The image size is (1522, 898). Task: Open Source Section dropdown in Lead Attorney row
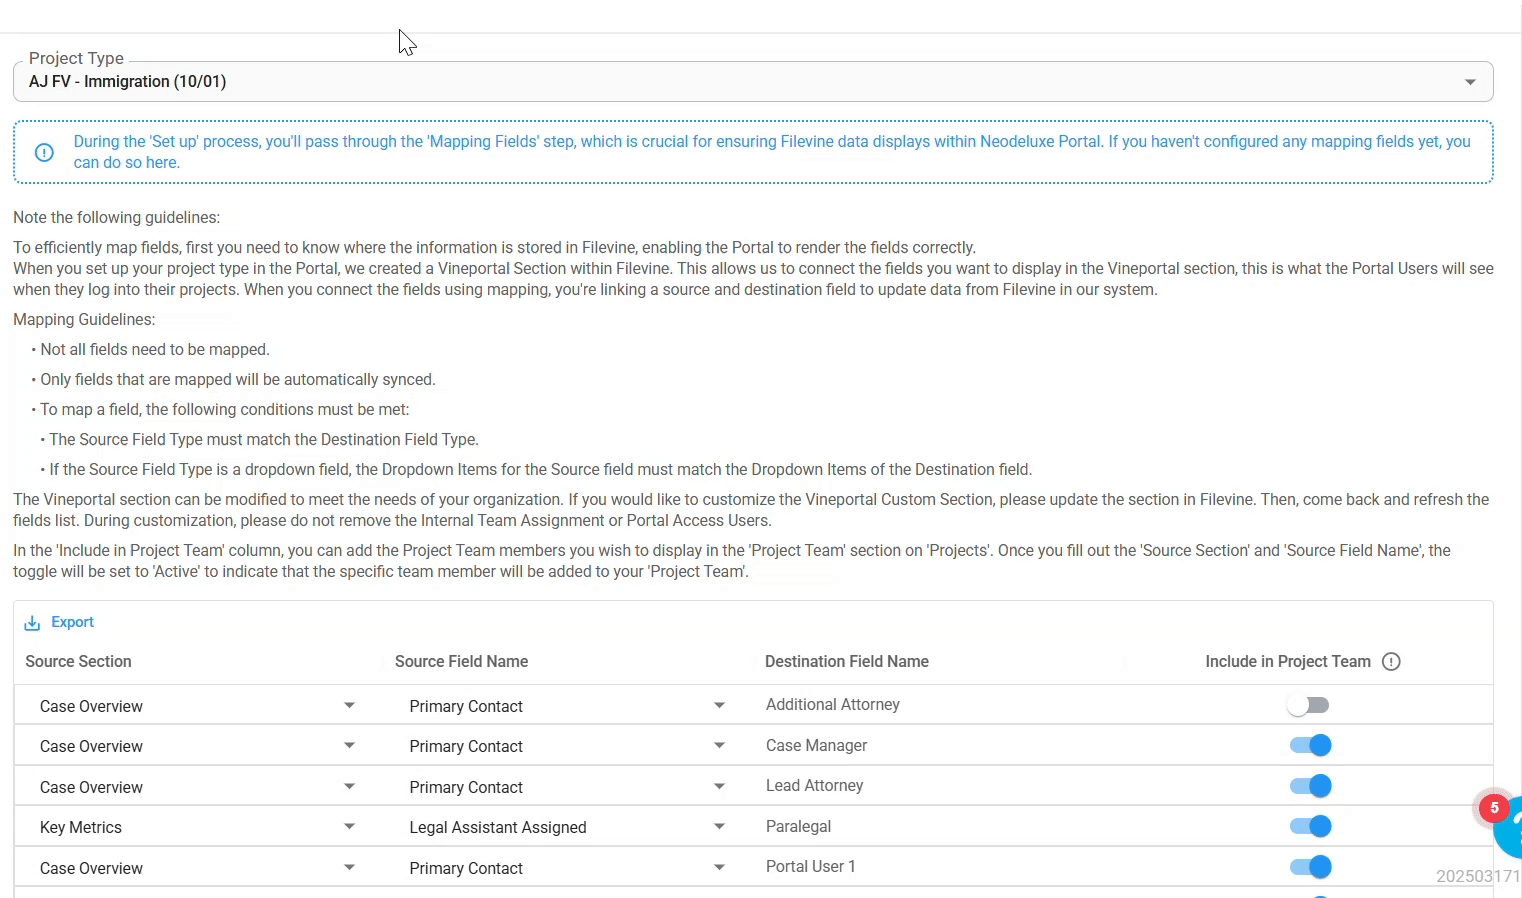coord(197,787)
